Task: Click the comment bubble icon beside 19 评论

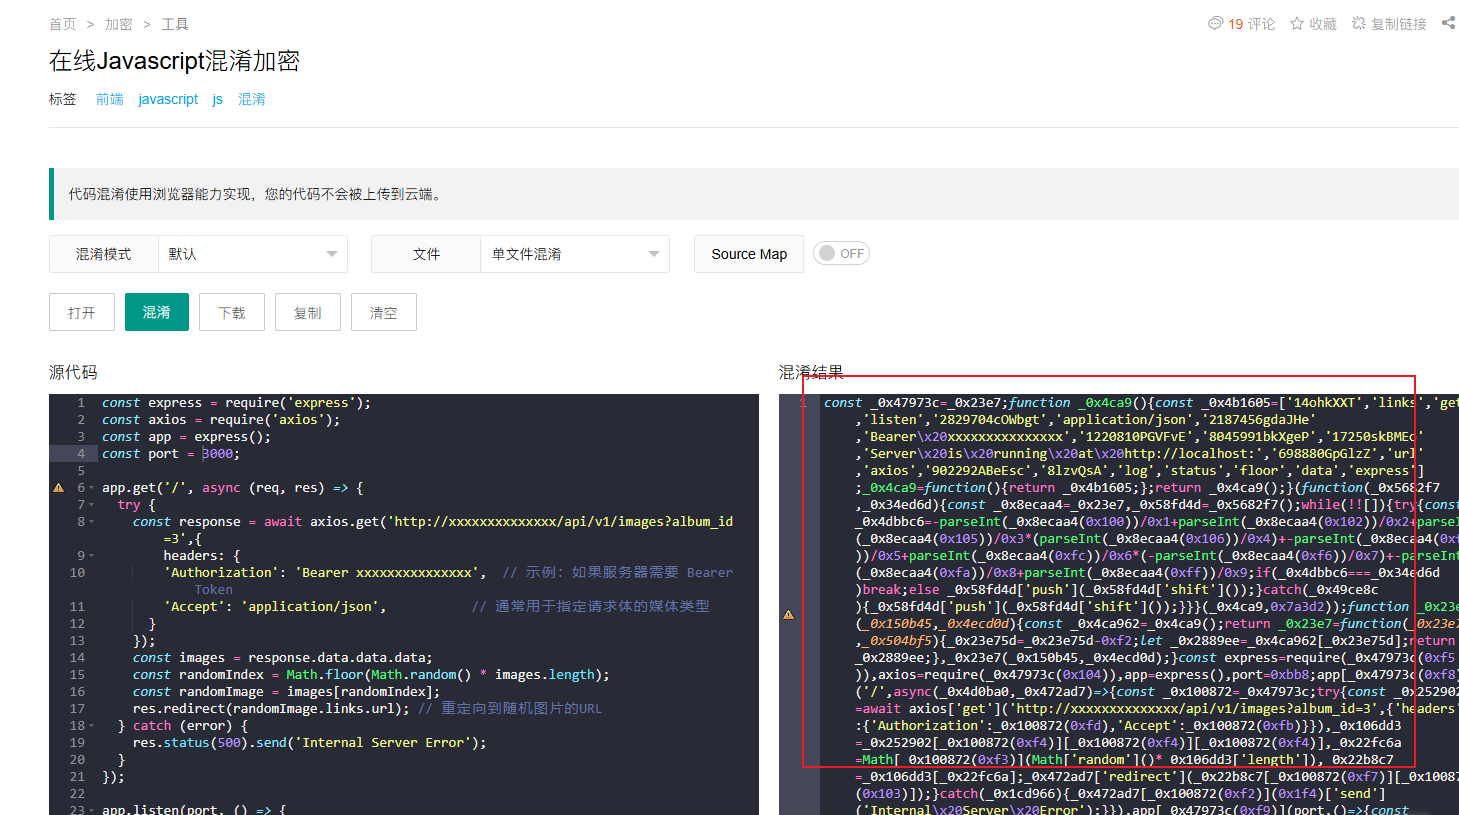Action: pyautogui.click(x=1215, y=23)
